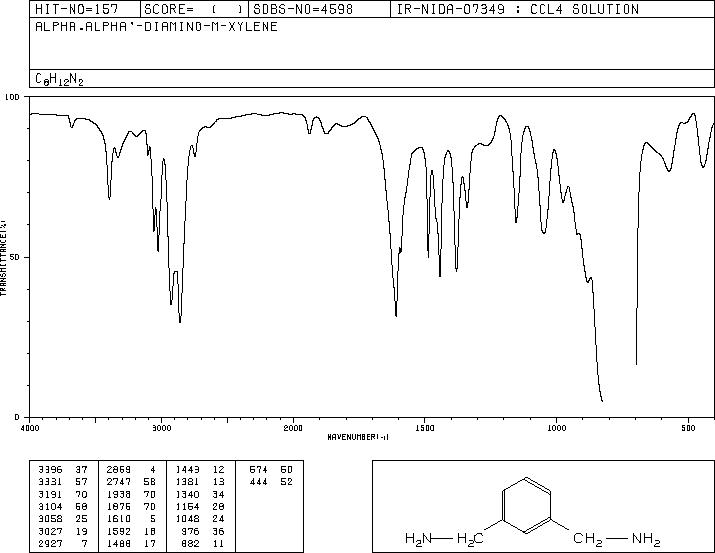Select peak value 674 in the table
The height and width of the screenshot is (553, 715).
point(259,470)
